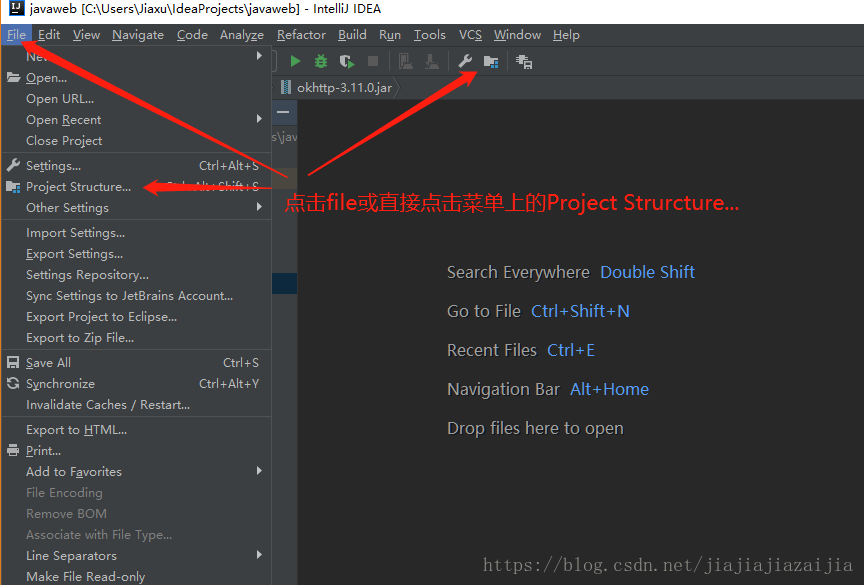Open Project Structure toolbar folder icon
The width and height of the screenshot is (864, 585).
coord(491,62)
